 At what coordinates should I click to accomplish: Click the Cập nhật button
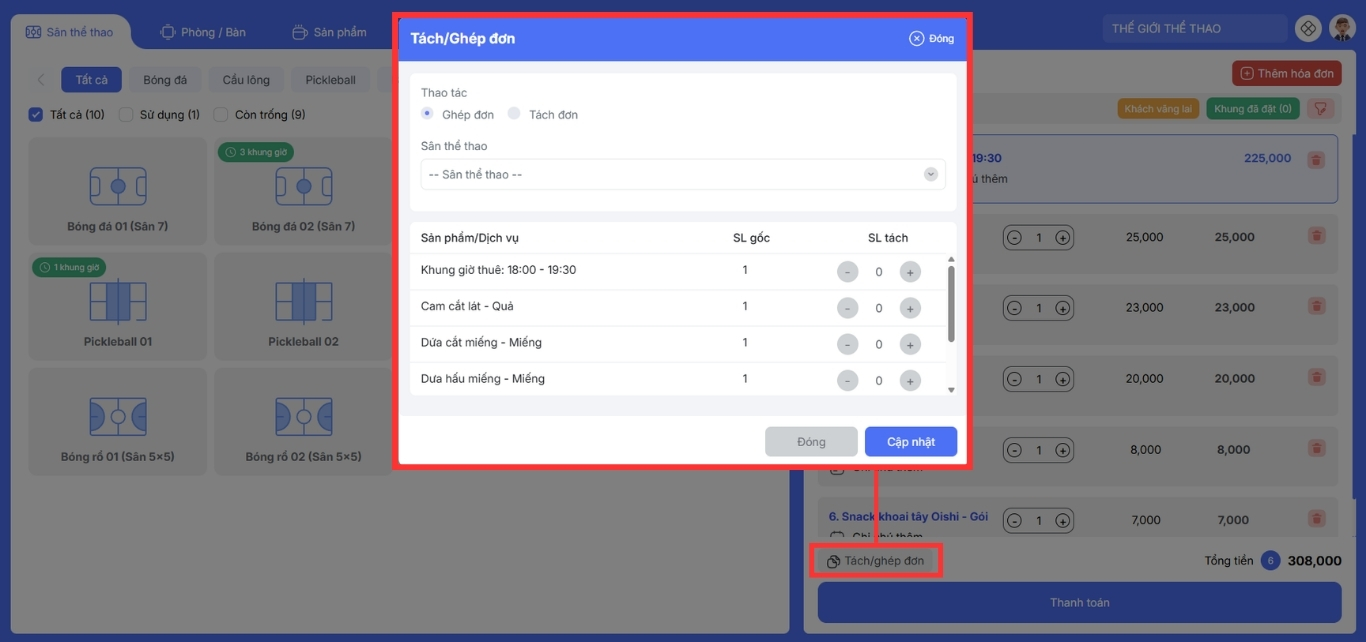coord(910,442)
